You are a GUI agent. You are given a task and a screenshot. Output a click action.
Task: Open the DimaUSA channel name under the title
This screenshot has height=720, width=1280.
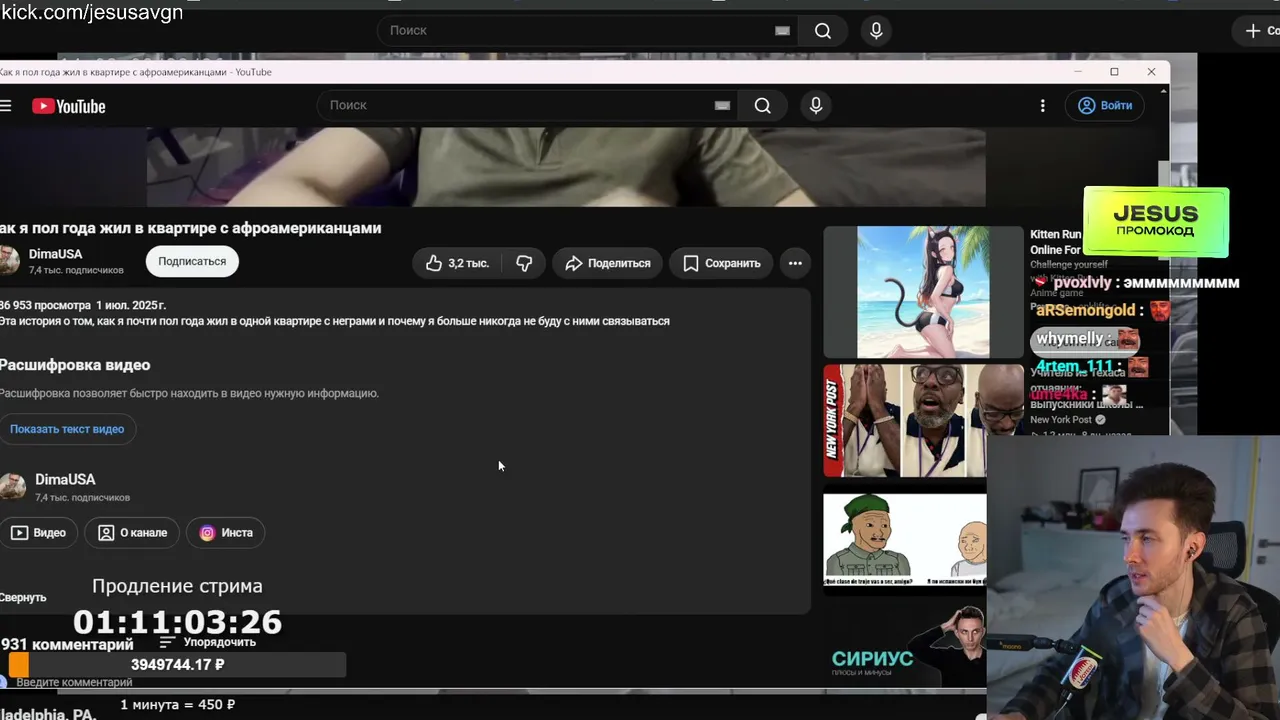point(55,254)
